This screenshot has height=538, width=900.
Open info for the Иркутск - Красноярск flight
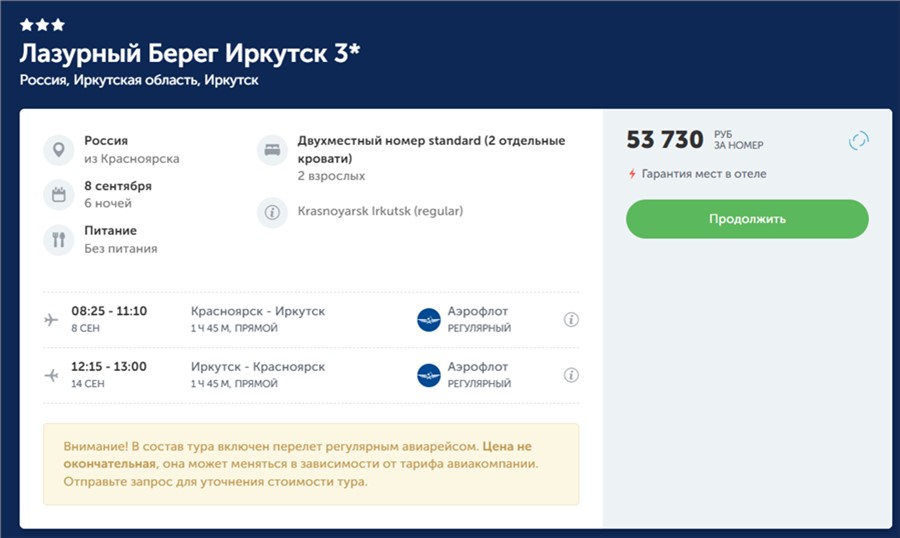click(x=571, y=375)
